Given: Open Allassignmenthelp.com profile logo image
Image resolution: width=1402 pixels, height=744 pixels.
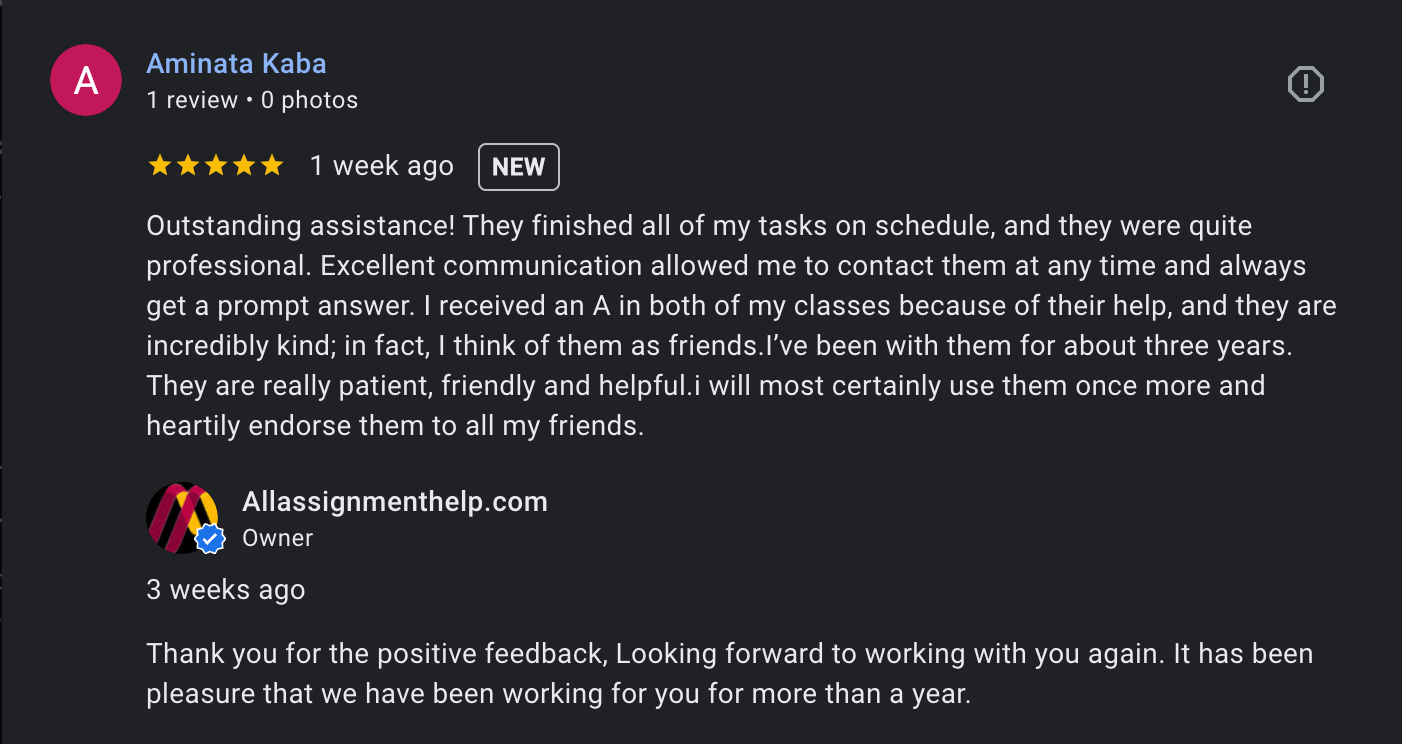Looking at the screenshot, I should pyautogui.click(x=185, y=518).
